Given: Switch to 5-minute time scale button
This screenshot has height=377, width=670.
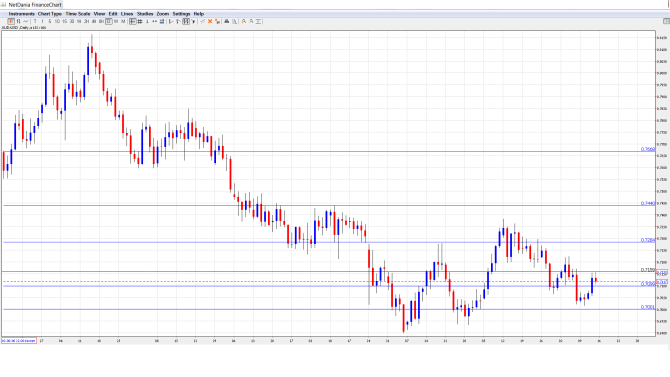Looking at the screenshot, I should (x=50, y=21).
